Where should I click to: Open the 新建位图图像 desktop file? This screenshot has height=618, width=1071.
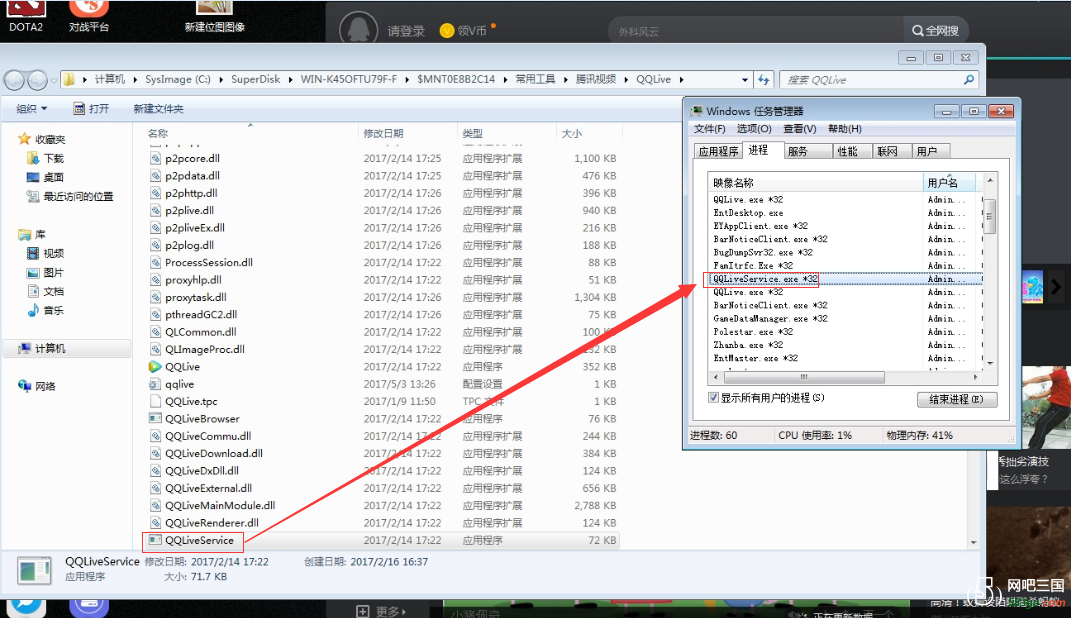point(214,15)
